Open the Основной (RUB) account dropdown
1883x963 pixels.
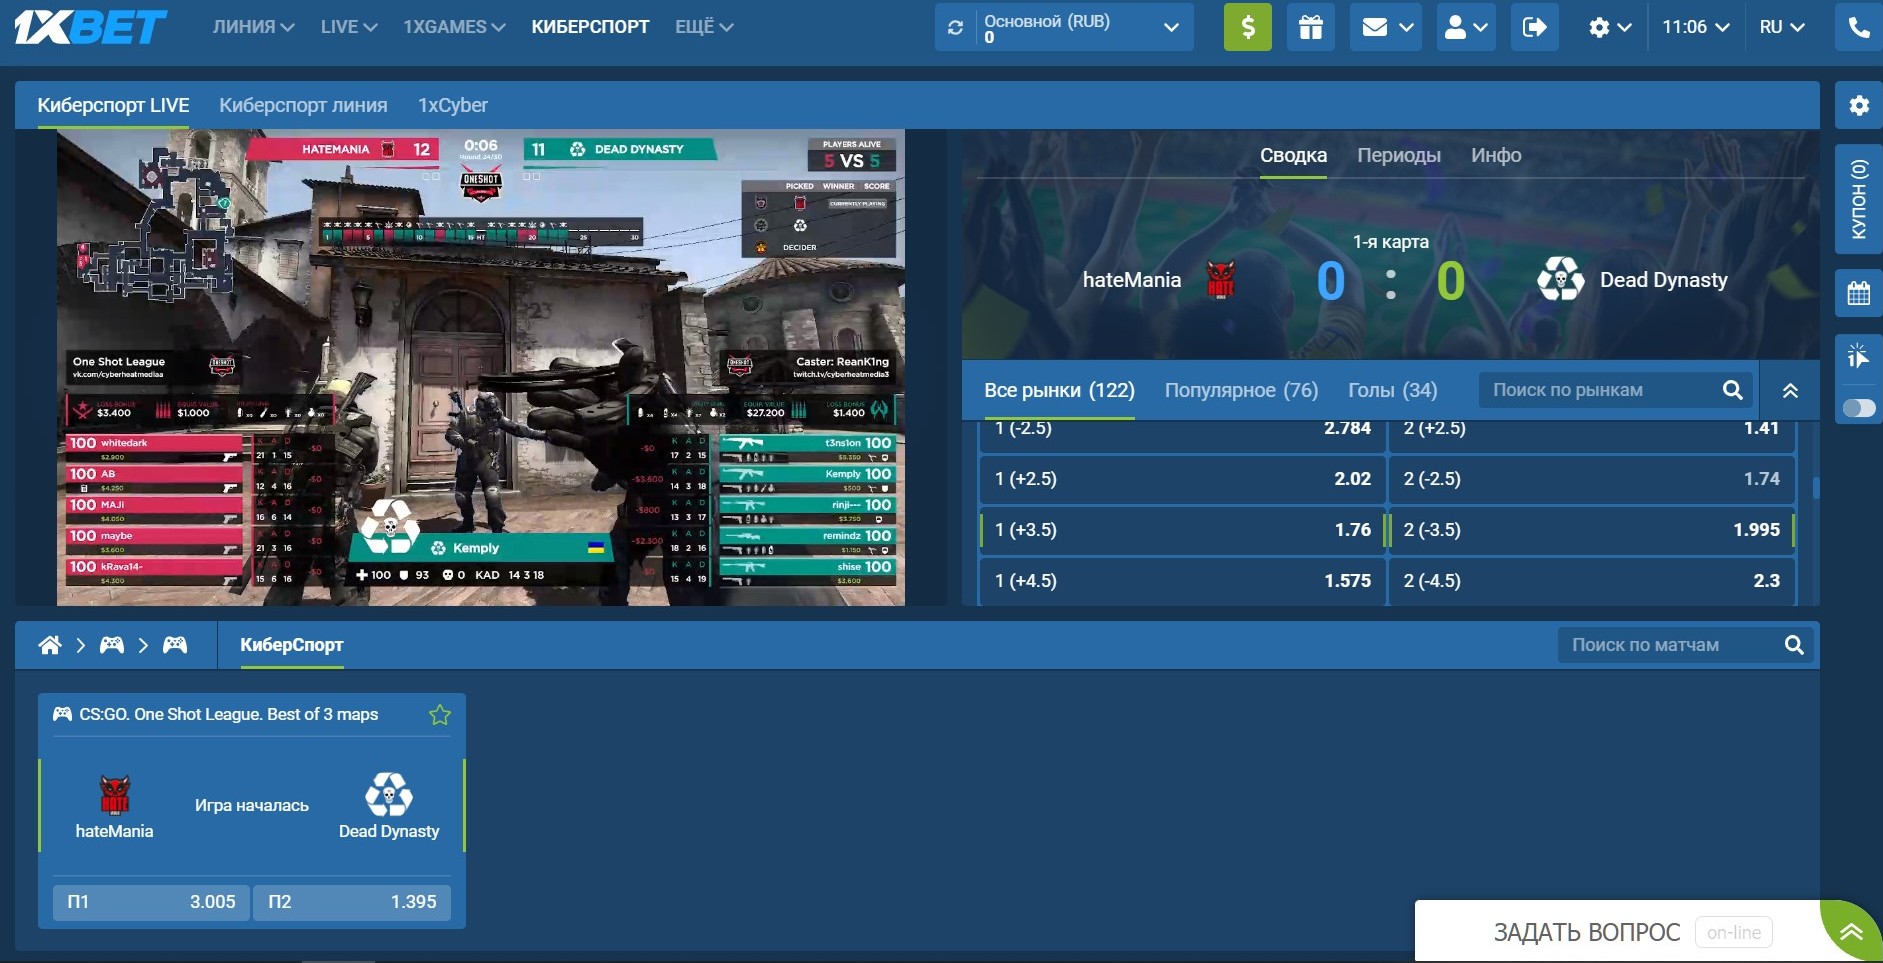[1064, 27]
